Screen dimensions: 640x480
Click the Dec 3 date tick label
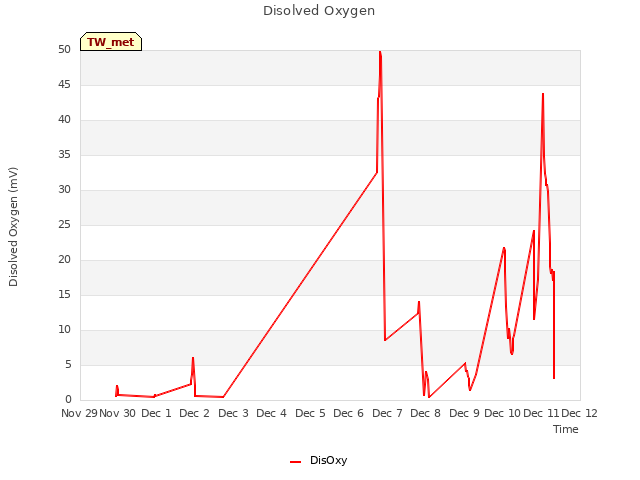(x=233, y=413)
